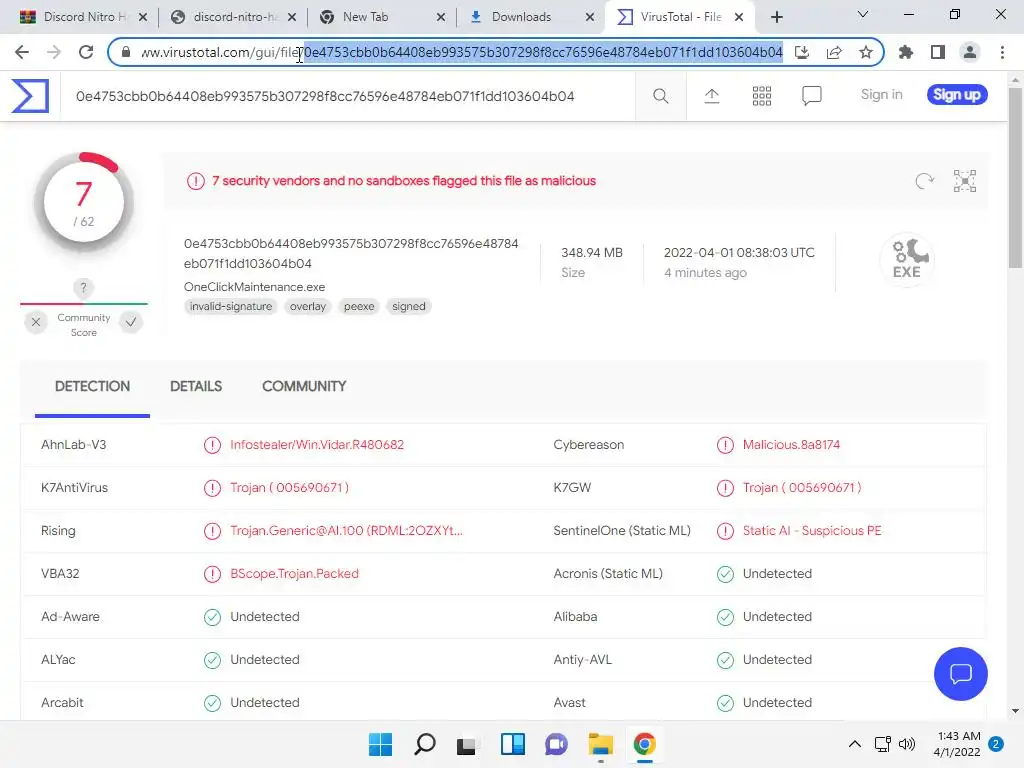This screenshot has width=1024, height=768.
Task: Open the blue chat support bubble
Action: tap(961, 673)
